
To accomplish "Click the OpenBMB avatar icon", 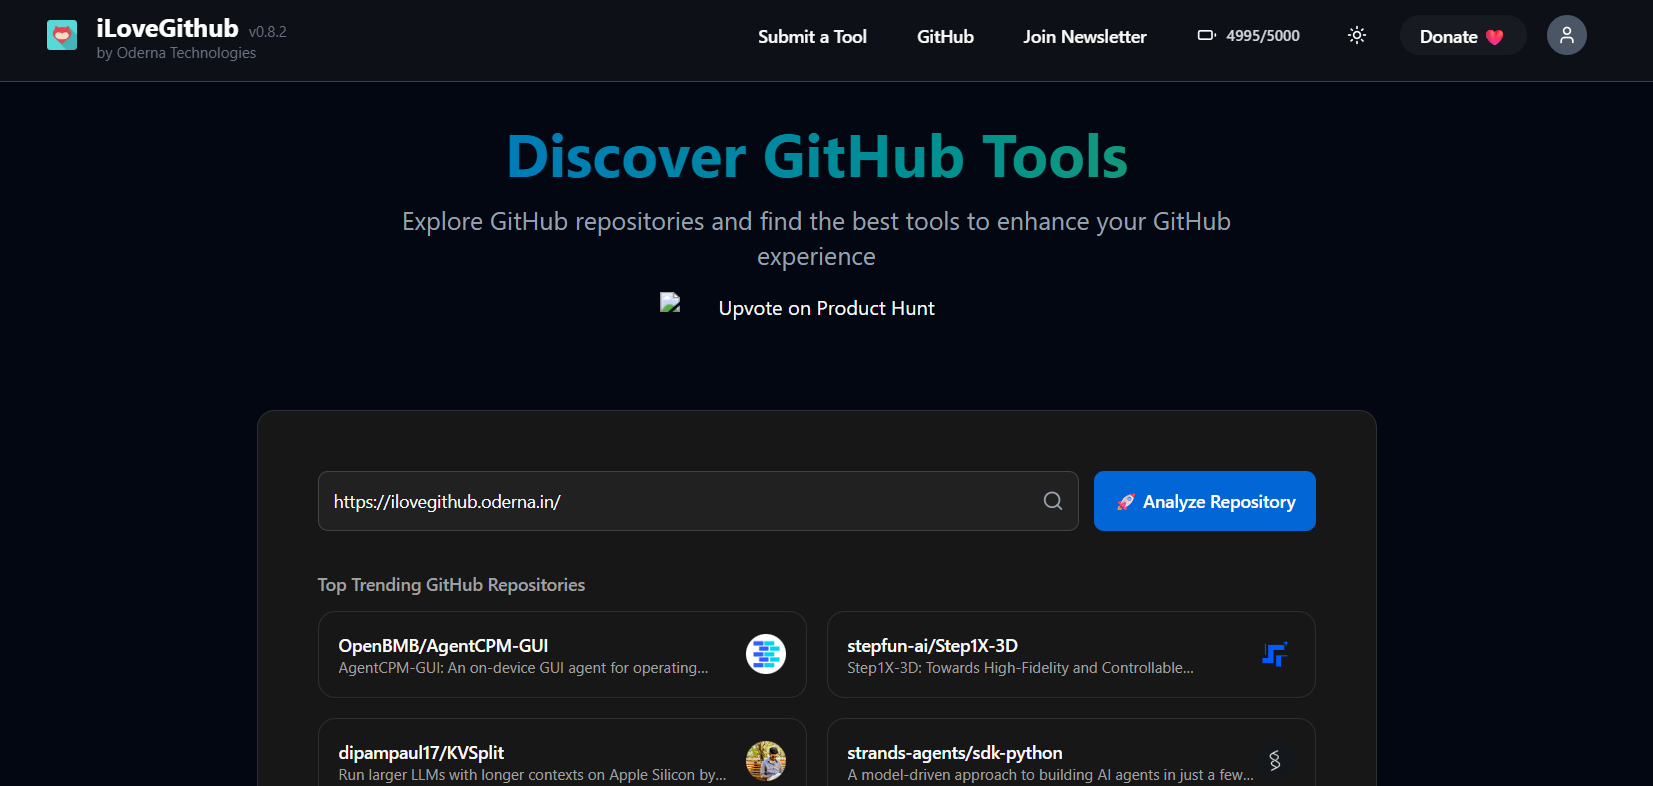I will (x=766, y=654).
